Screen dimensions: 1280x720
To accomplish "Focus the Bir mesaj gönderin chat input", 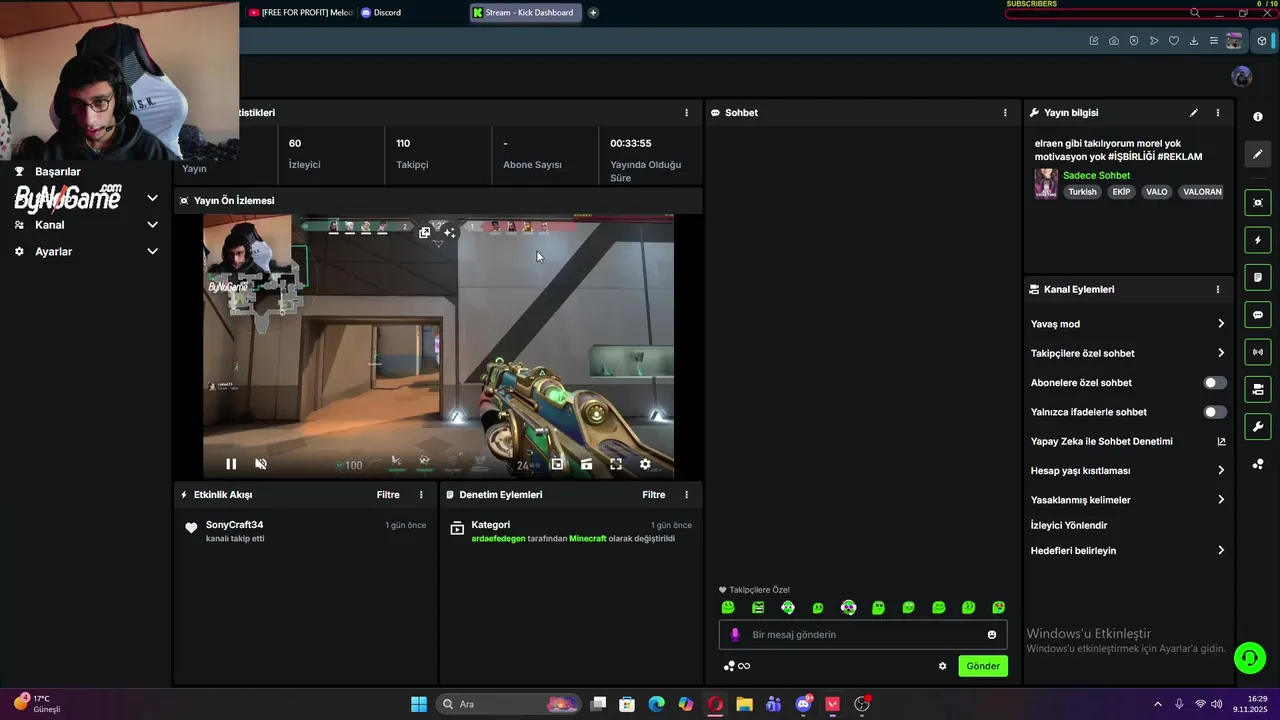I will [862, 635].
